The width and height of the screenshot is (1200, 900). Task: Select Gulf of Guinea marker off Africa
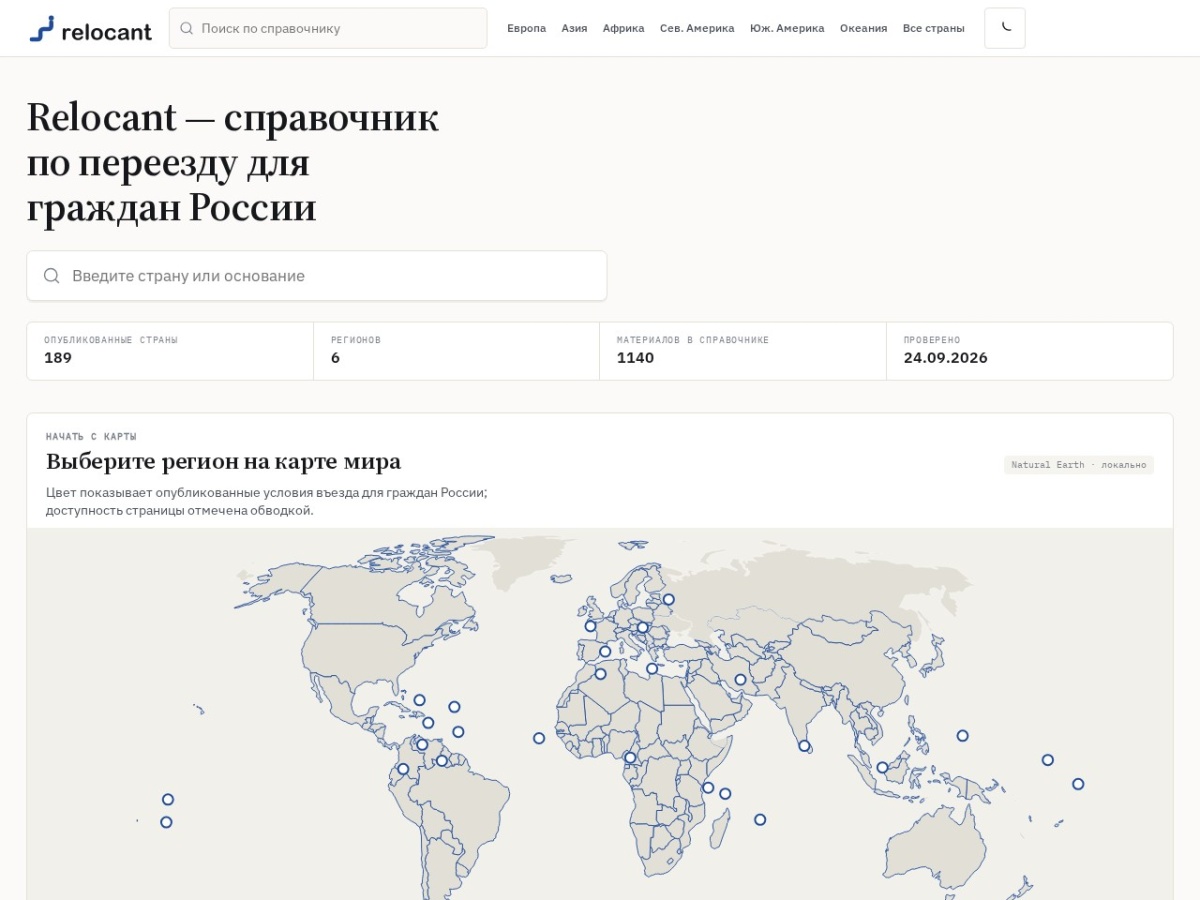point(630,757)
